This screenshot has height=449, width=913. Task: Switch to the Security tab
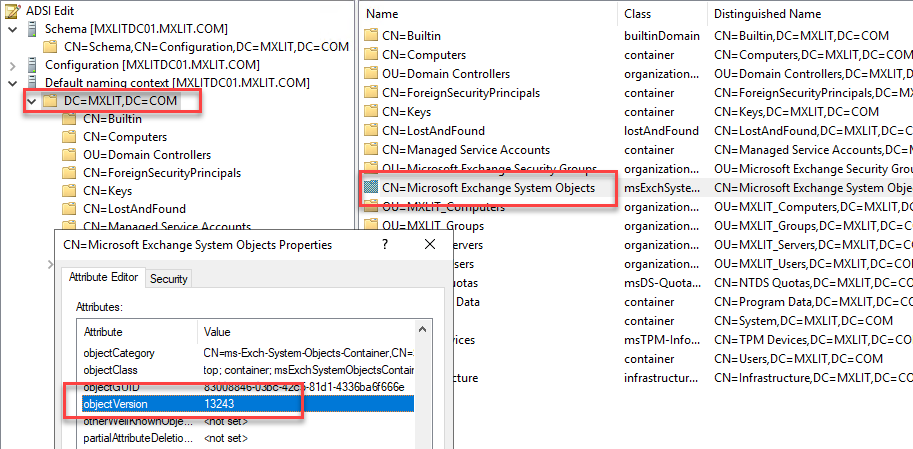tap(168, 279)
